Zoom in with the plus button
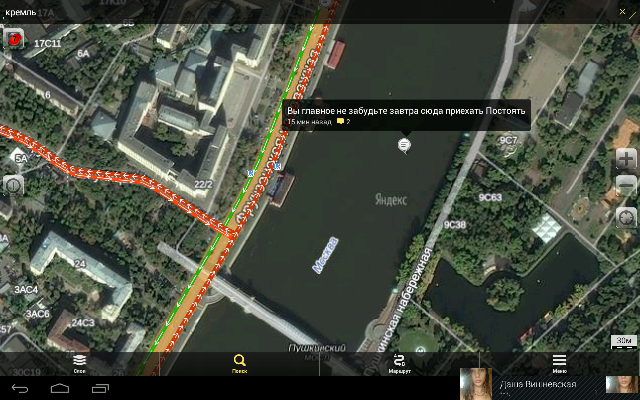 point(626,159)
